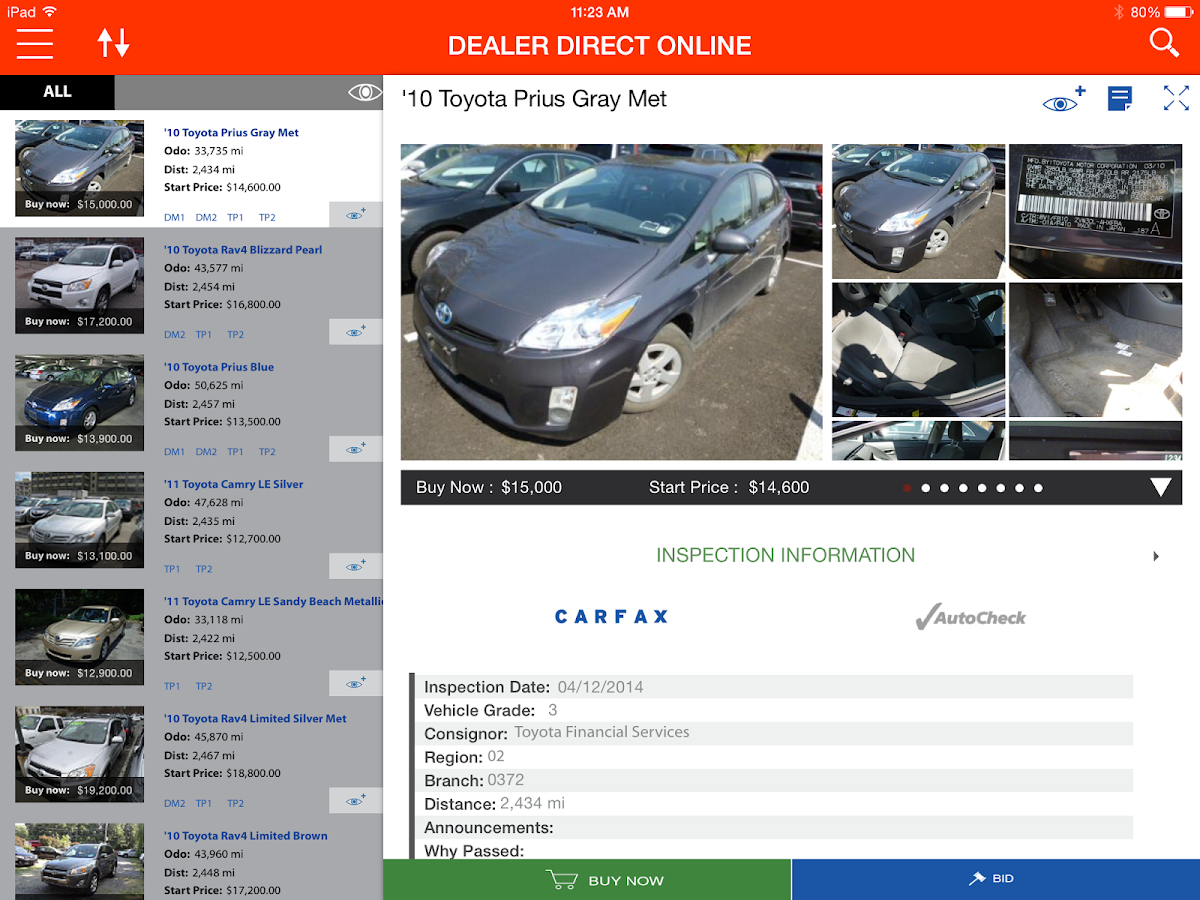Open the AutoCheck report
The width and height of the screenshot is (1200, 900).
970,617
